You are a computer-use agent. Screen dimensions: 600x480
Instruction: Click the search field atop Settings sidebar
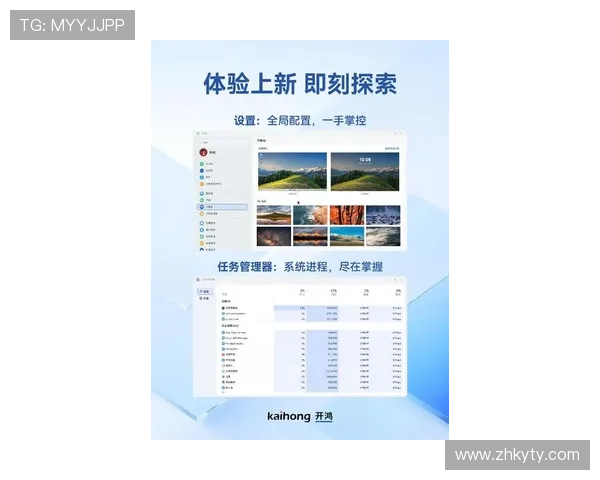click(222, 142)
